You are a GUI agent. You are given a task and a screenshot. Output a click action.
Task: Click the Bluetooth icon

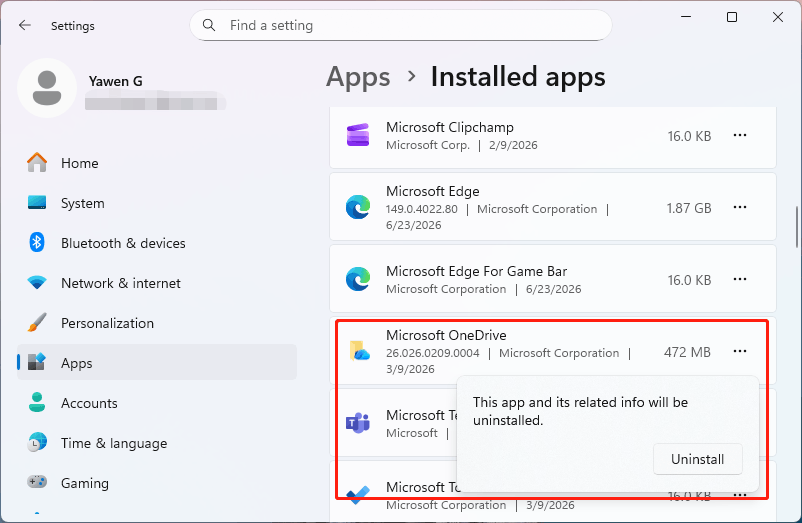click(37, 242)
